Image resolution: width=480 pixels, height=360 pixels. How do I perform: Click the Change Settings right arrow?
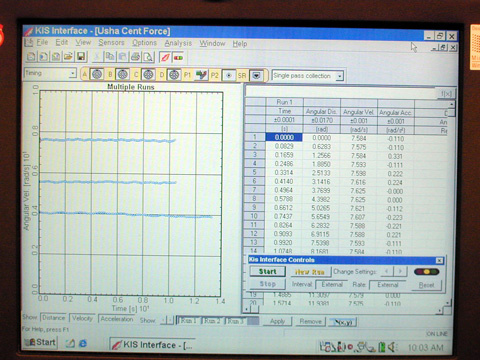[400, 271]
